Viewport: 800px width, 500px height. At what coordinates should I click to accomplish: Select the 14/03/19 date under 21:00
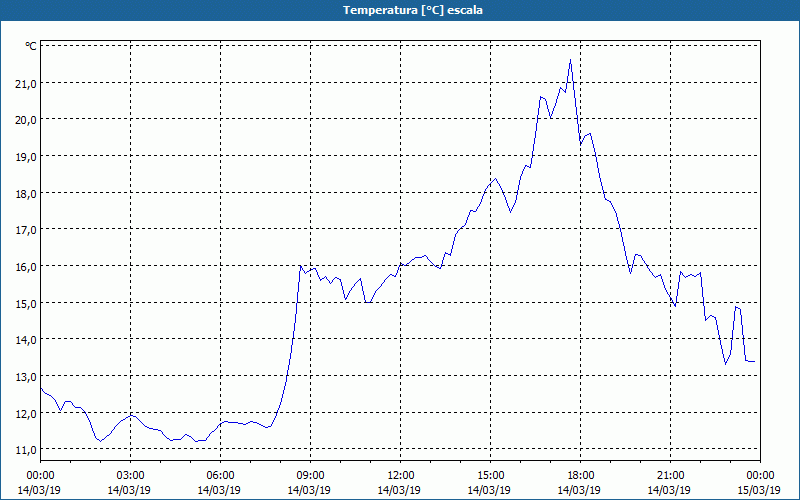coord(669,490)
